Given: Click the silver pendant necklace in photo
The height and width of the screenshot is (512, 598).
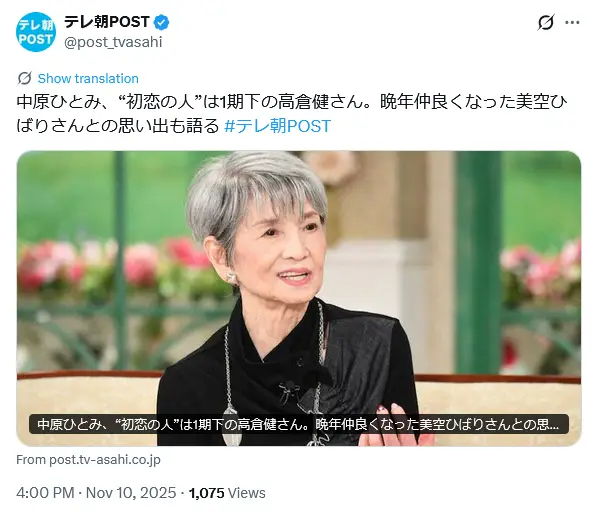Looking at the screenshot, I should pos(231,427).
